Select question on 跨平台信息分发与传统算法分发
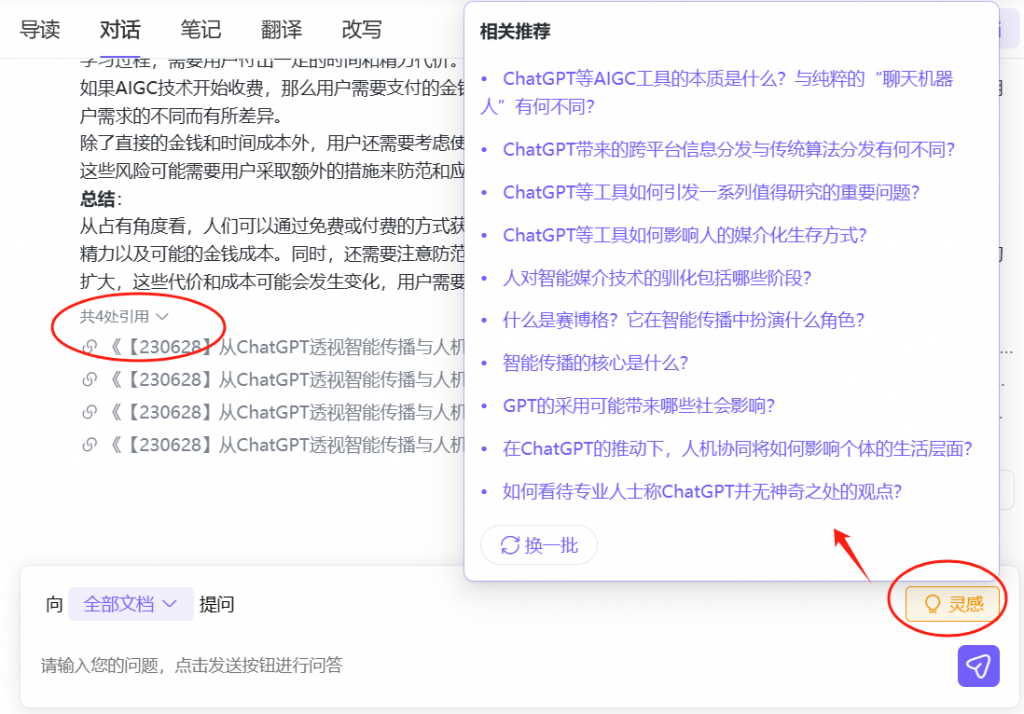Screen dimensions: 1024x714 pos(728,150)
